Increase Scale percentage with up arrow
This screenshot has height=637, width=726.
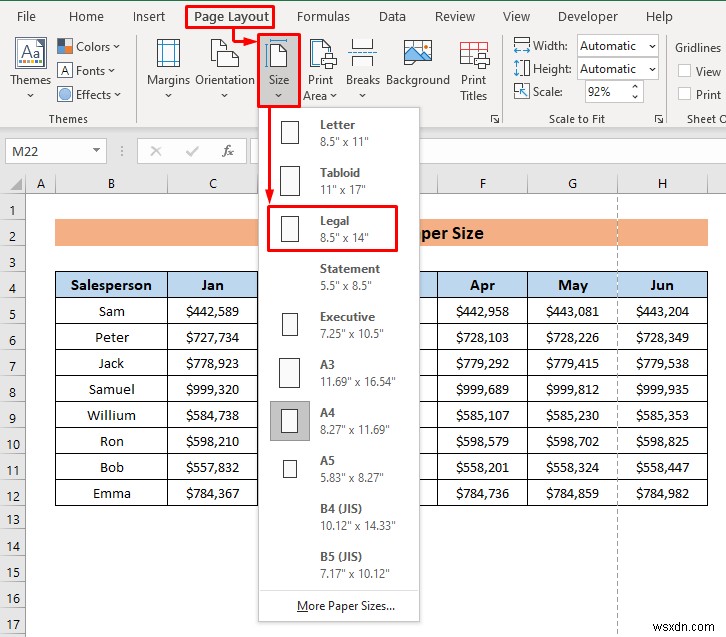(x=635, y=87)
